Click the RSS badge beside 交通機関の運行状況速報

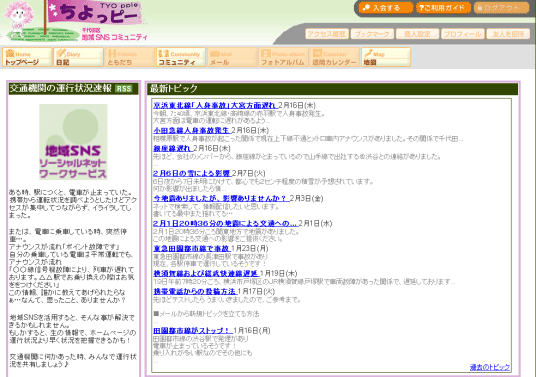tap(124, 89)
